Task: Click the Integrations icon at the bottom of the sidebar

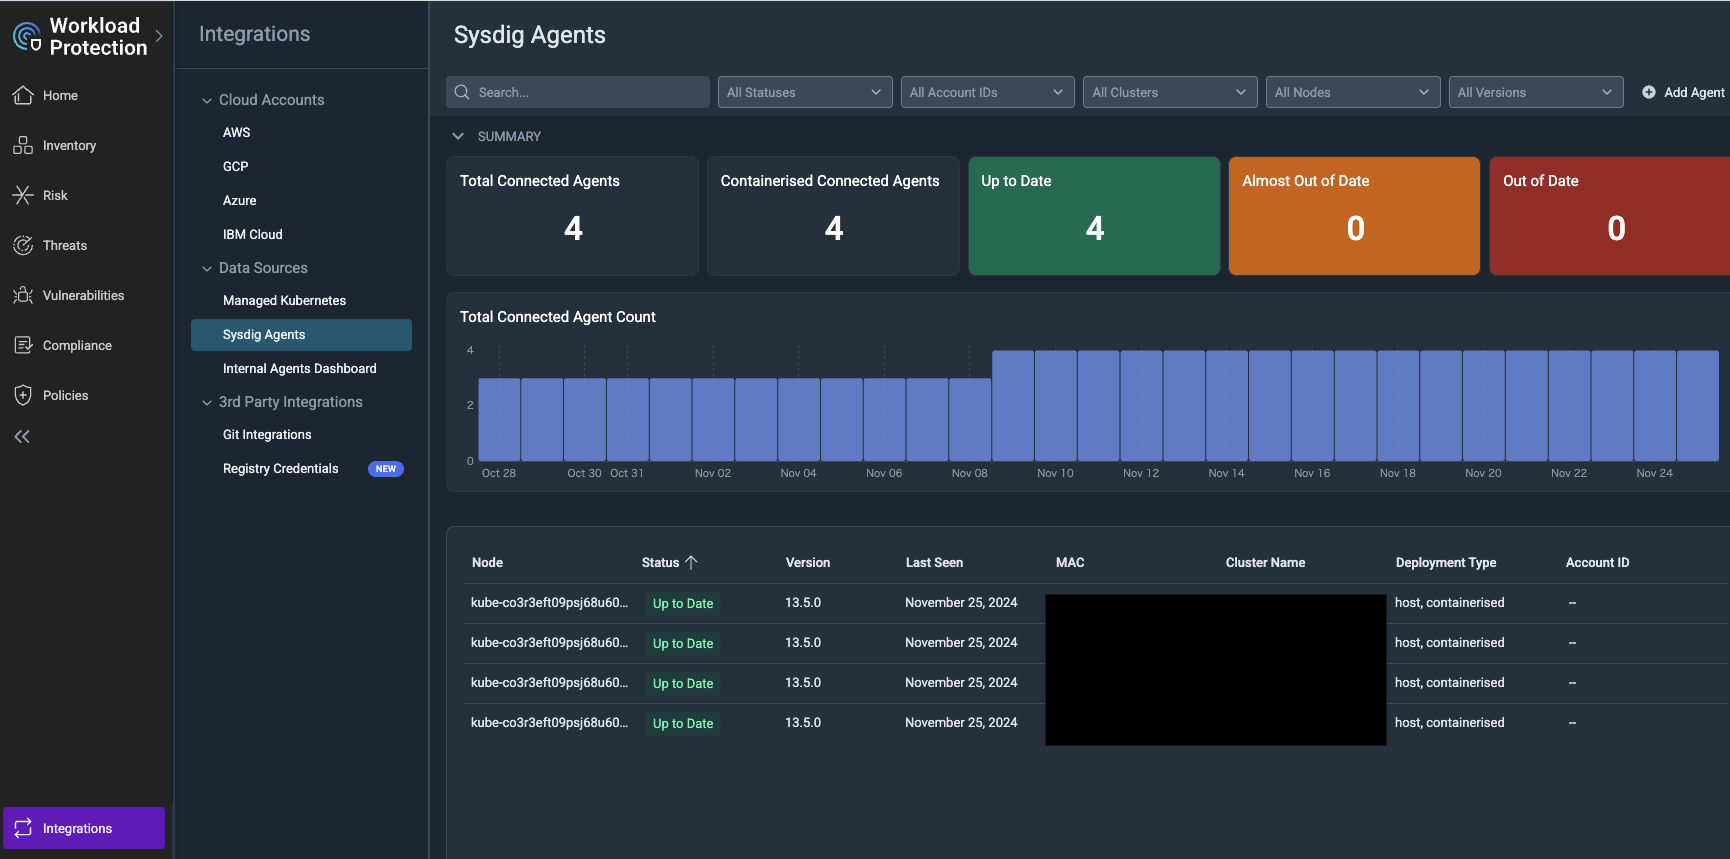Action: pos(23,828)
